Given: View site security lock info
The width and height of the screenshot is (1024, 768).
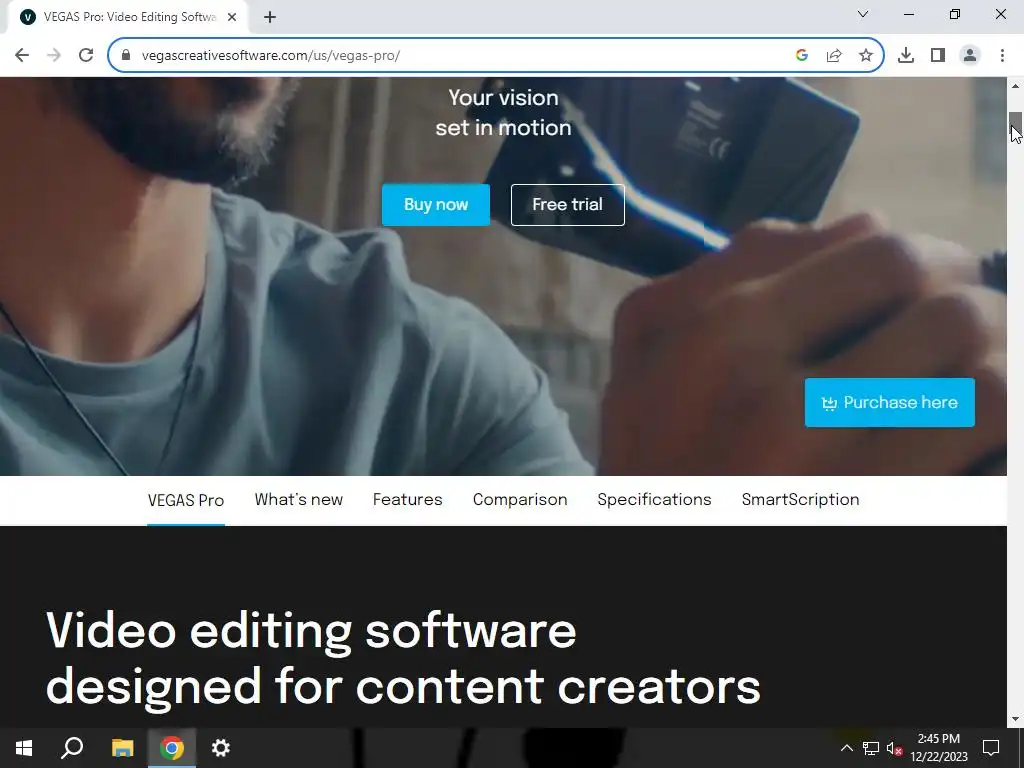Looking at the screenshot, I should 126,56.
